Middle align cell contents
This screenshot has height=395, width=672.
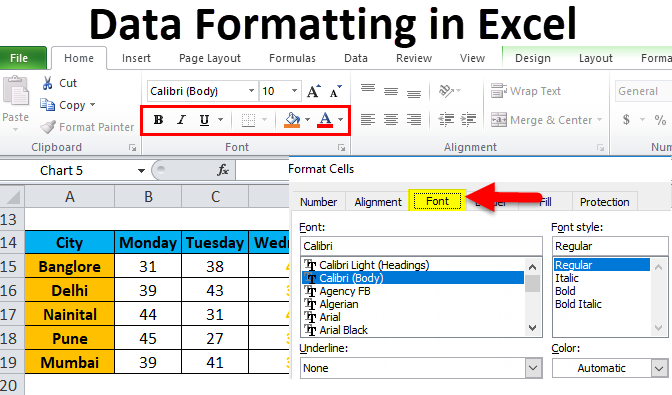[390, 91]
